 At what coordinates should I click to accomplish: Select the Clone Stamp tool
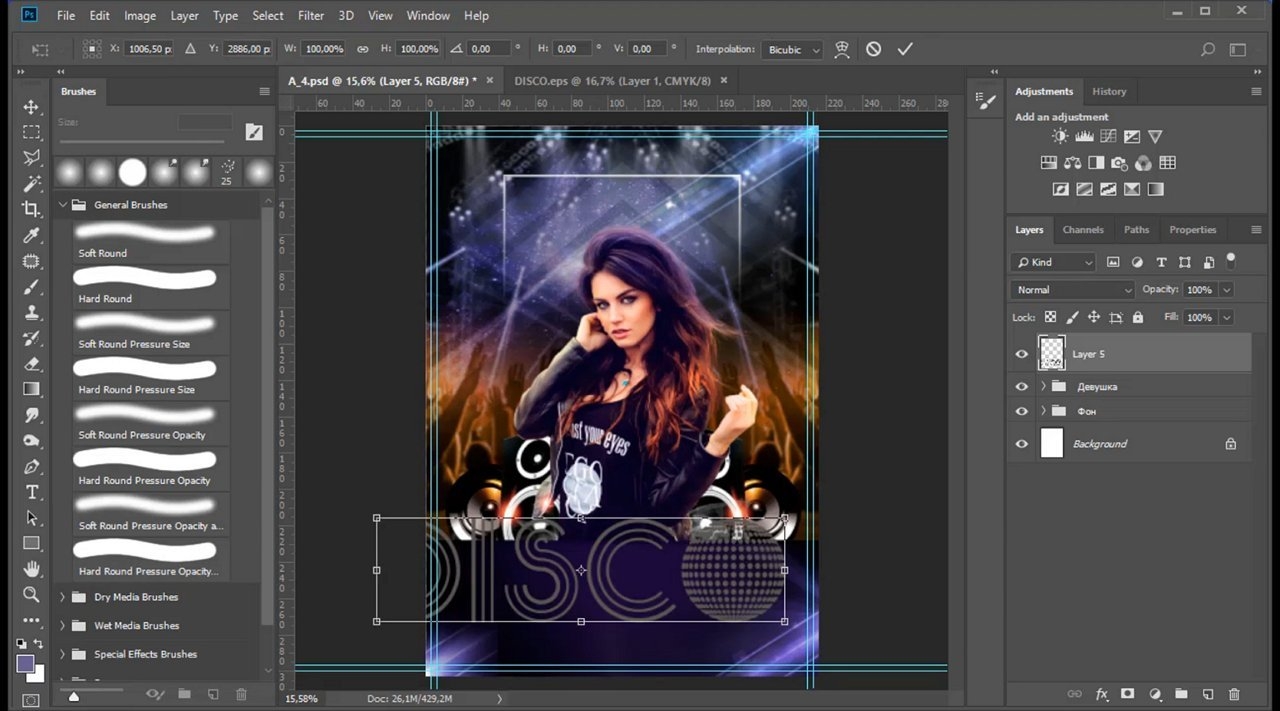click(31, 312)
